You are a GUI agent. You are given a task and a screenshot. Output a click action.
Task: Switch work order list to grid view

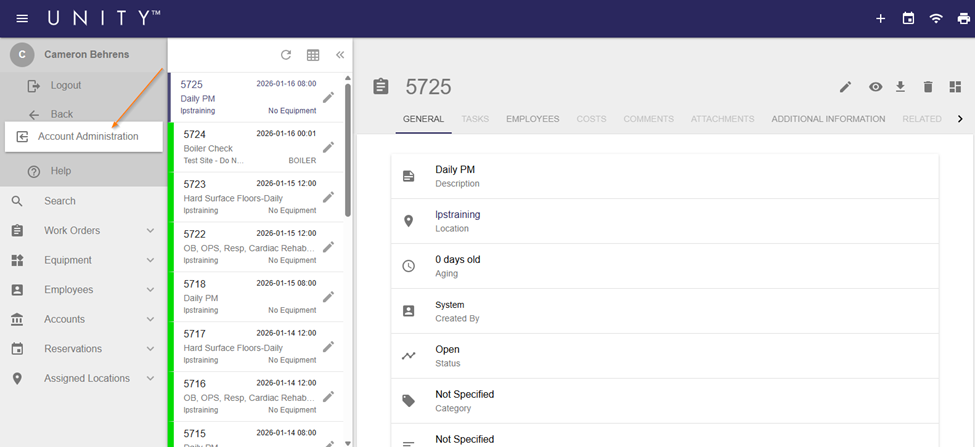pyautogui.click(x=313, y=56)
